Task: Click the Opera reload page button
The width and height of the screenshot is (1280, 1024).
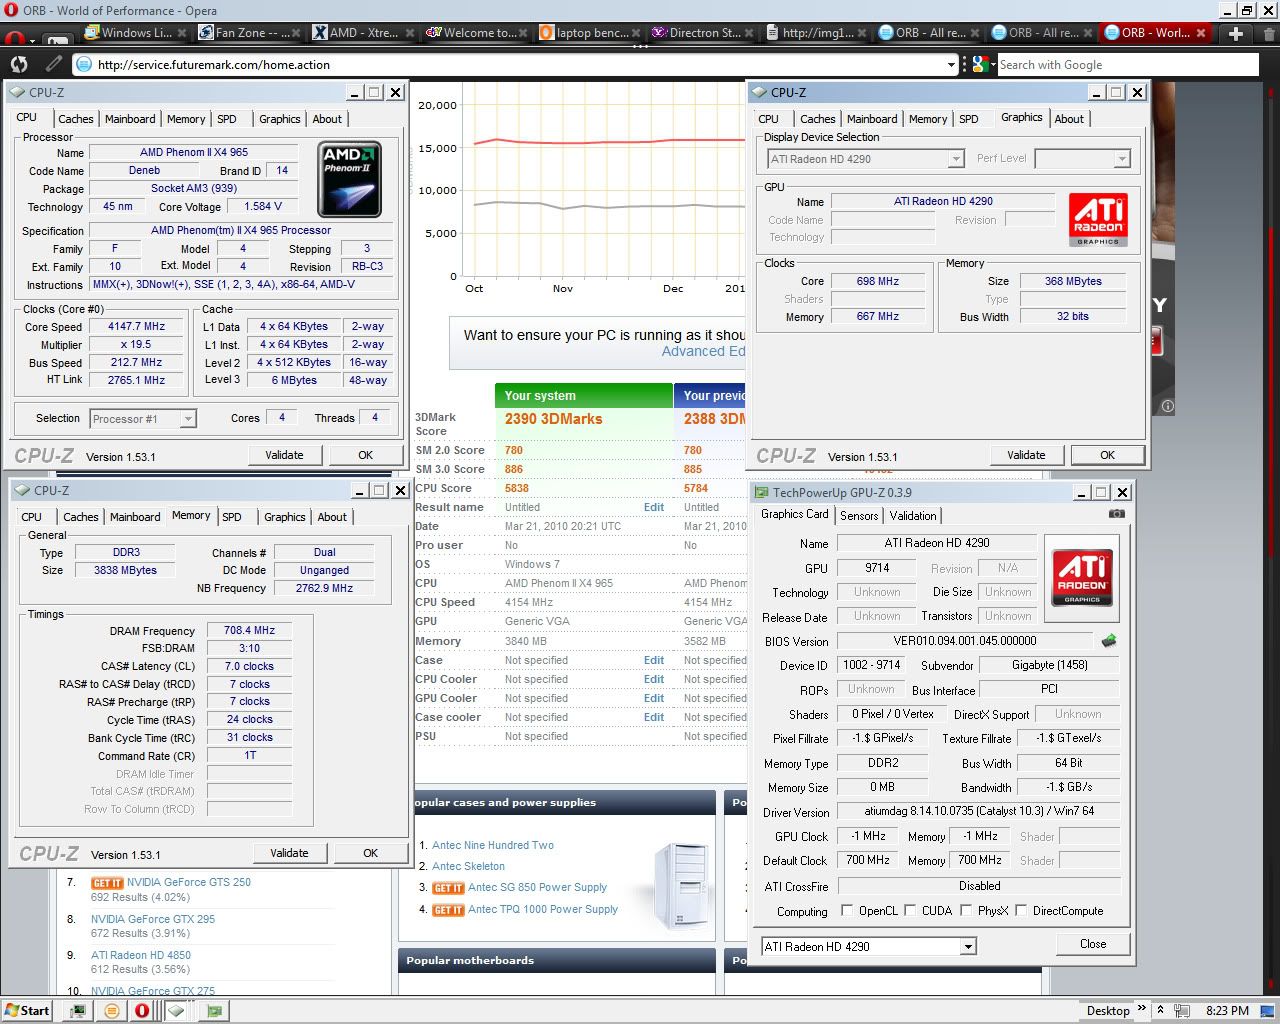Action: click(19, 65)
